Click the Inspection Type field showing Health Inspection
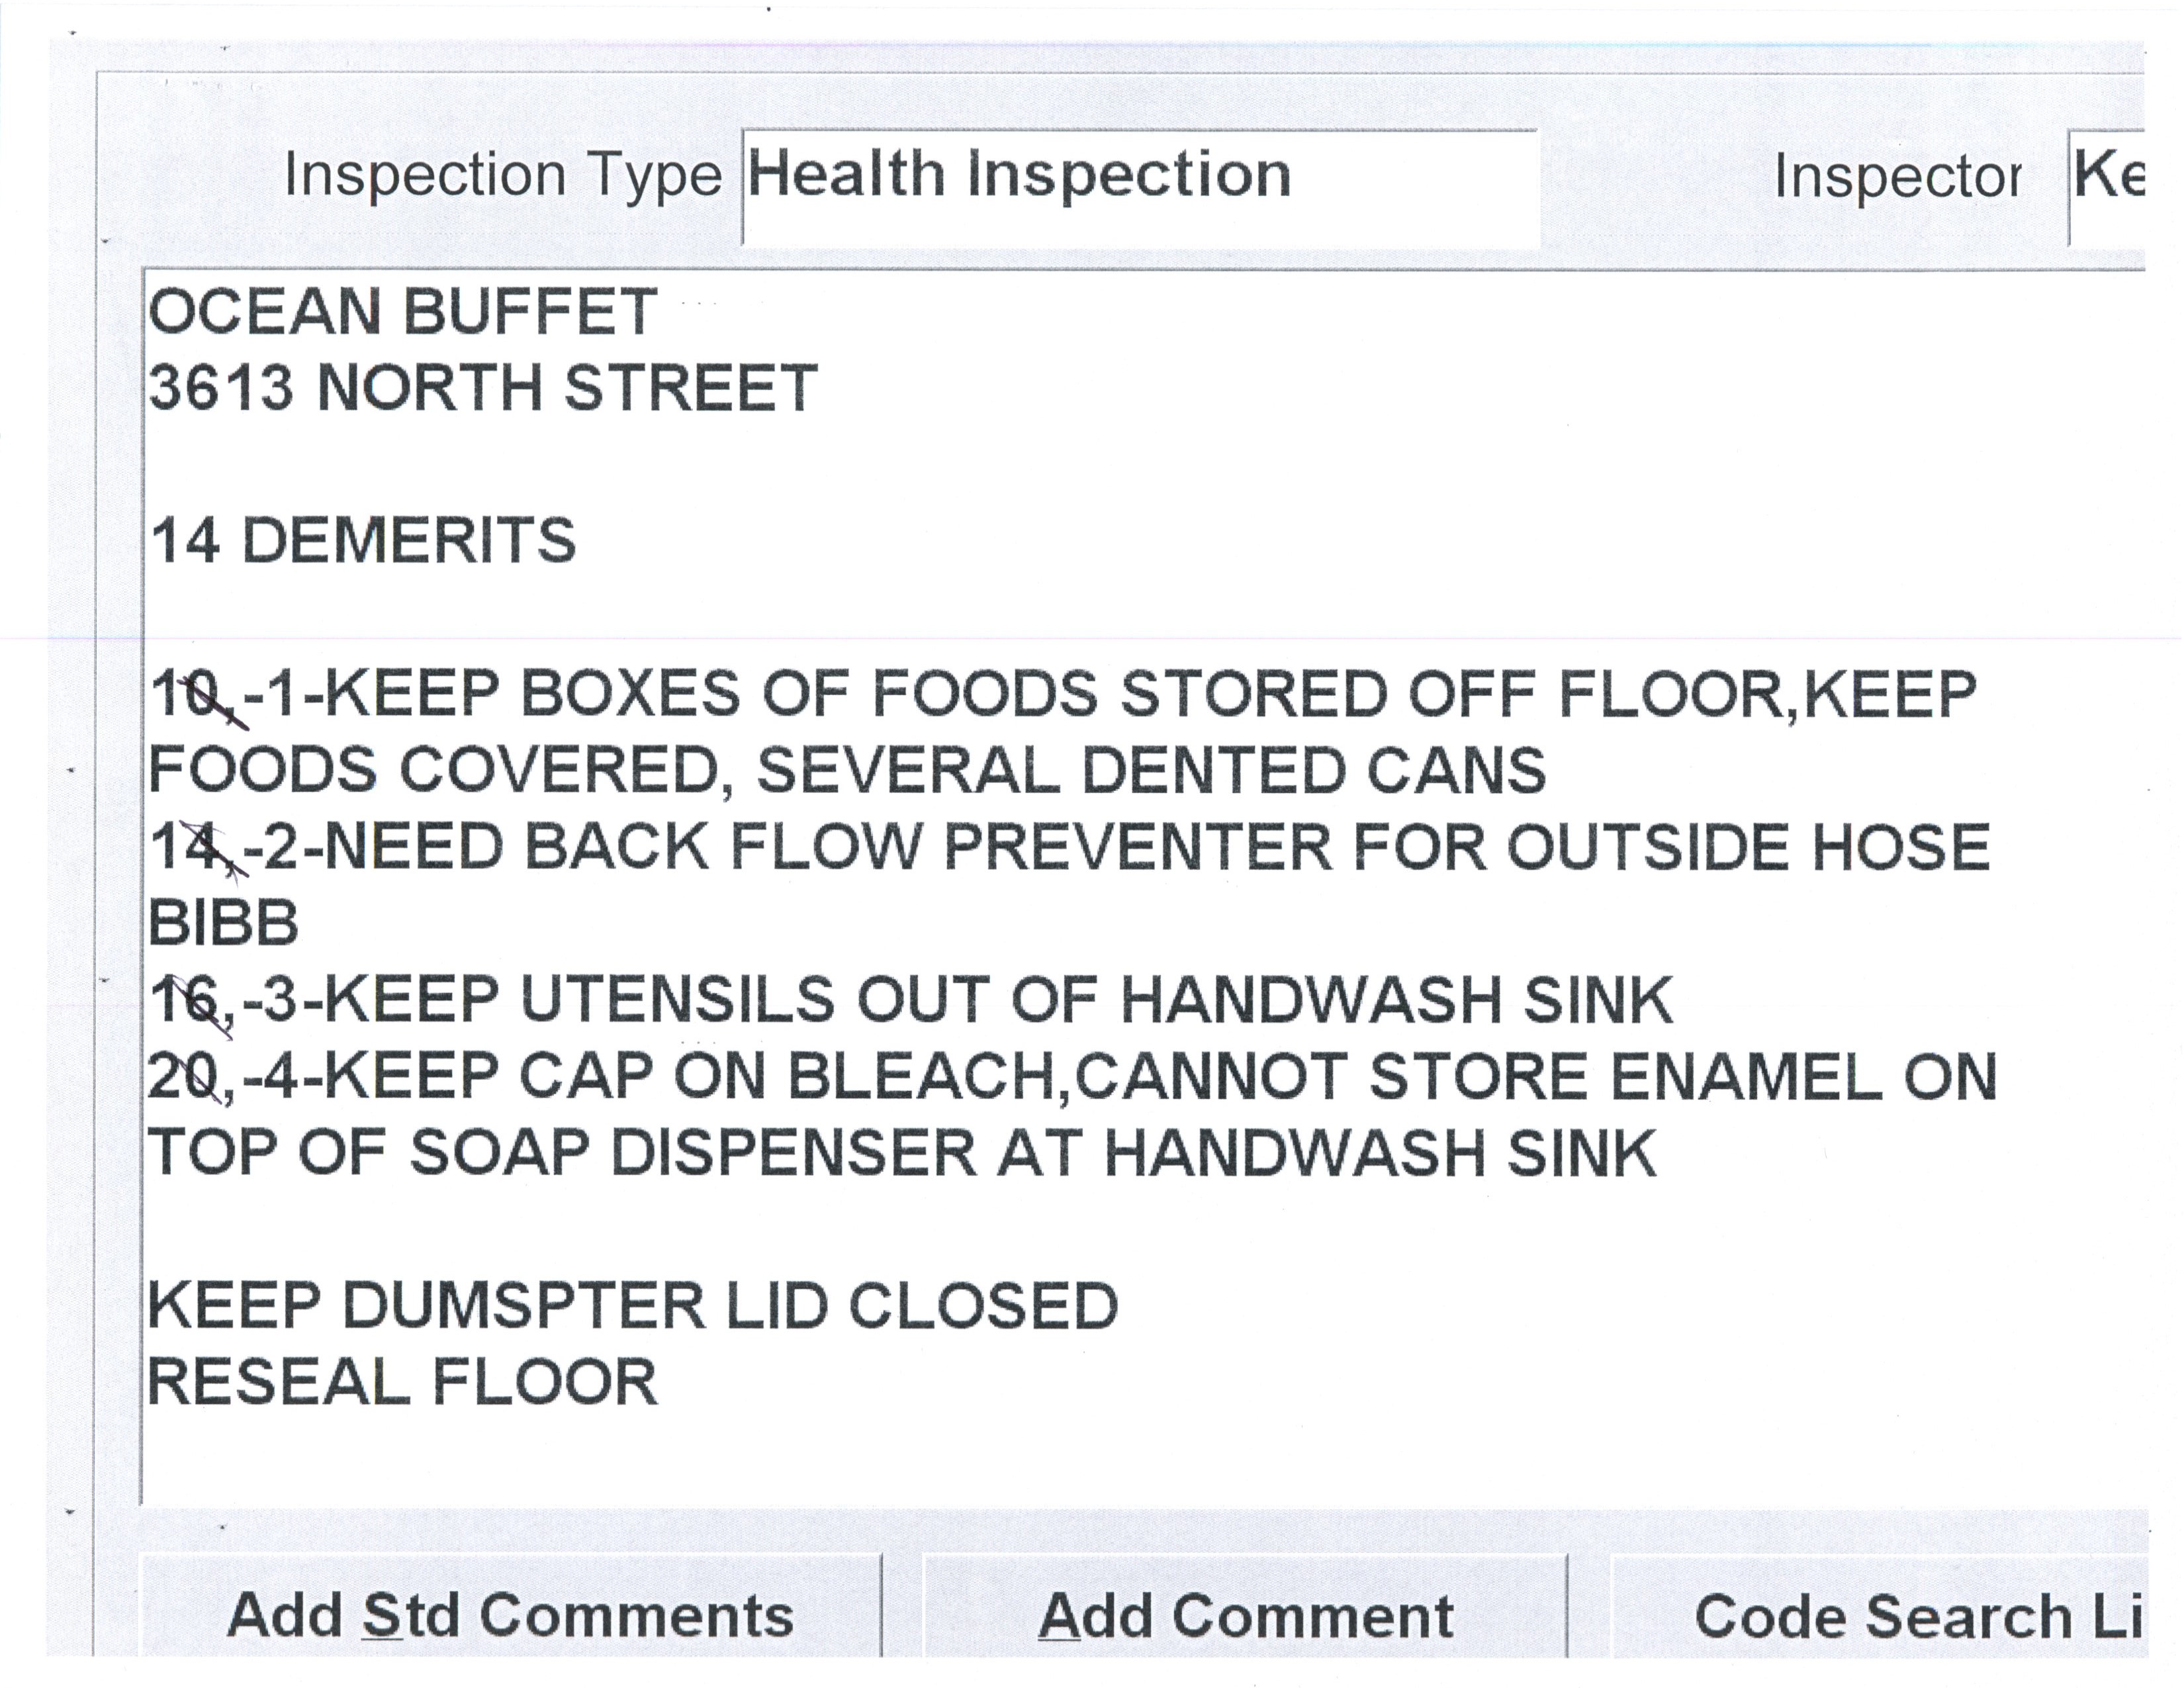 coord(1140,186)
